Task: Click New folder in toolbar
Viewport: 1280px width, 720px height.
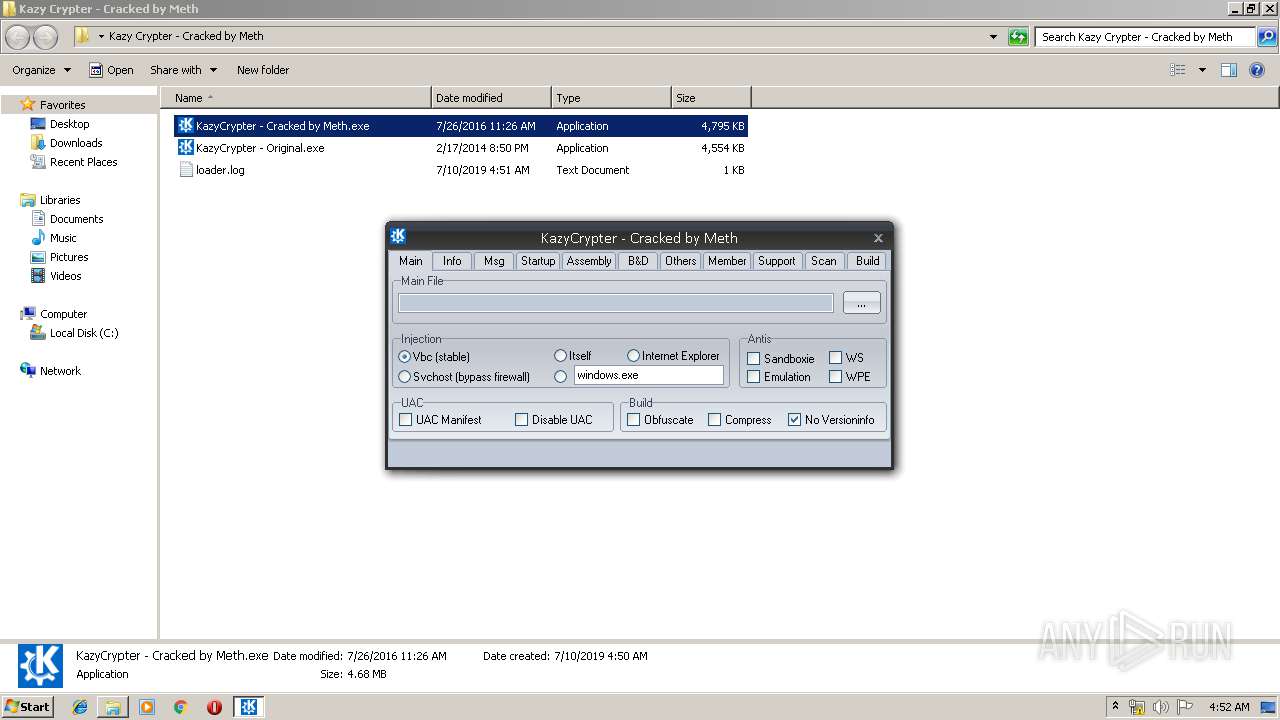Action: click(x=263, y=70)
